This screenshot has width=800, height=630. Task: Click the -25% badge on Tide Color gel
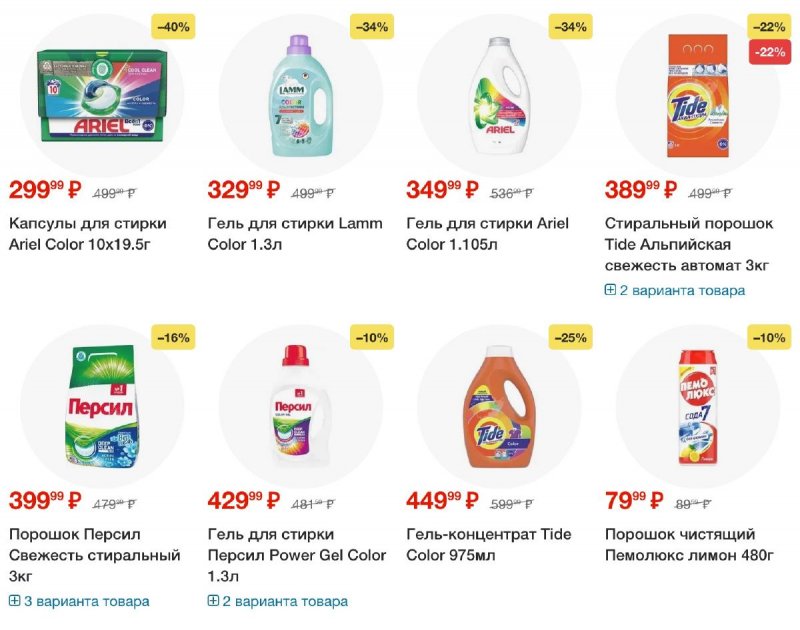[x=570, y=337]
